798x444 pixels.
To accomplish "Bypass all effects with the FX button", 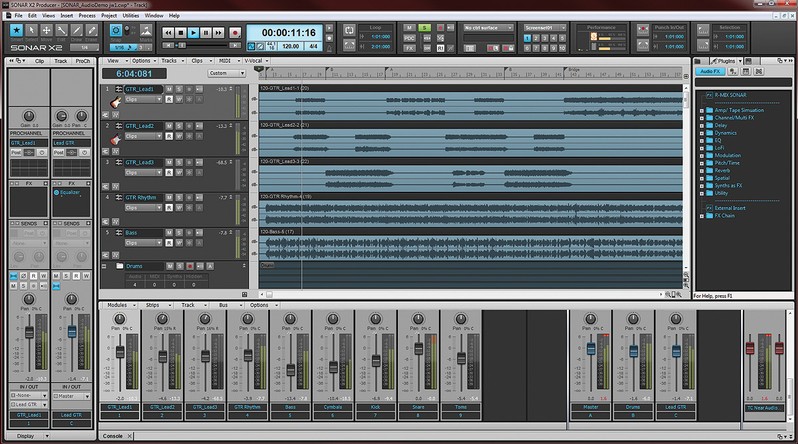I will pyautogui.click(x=409, y=48).
